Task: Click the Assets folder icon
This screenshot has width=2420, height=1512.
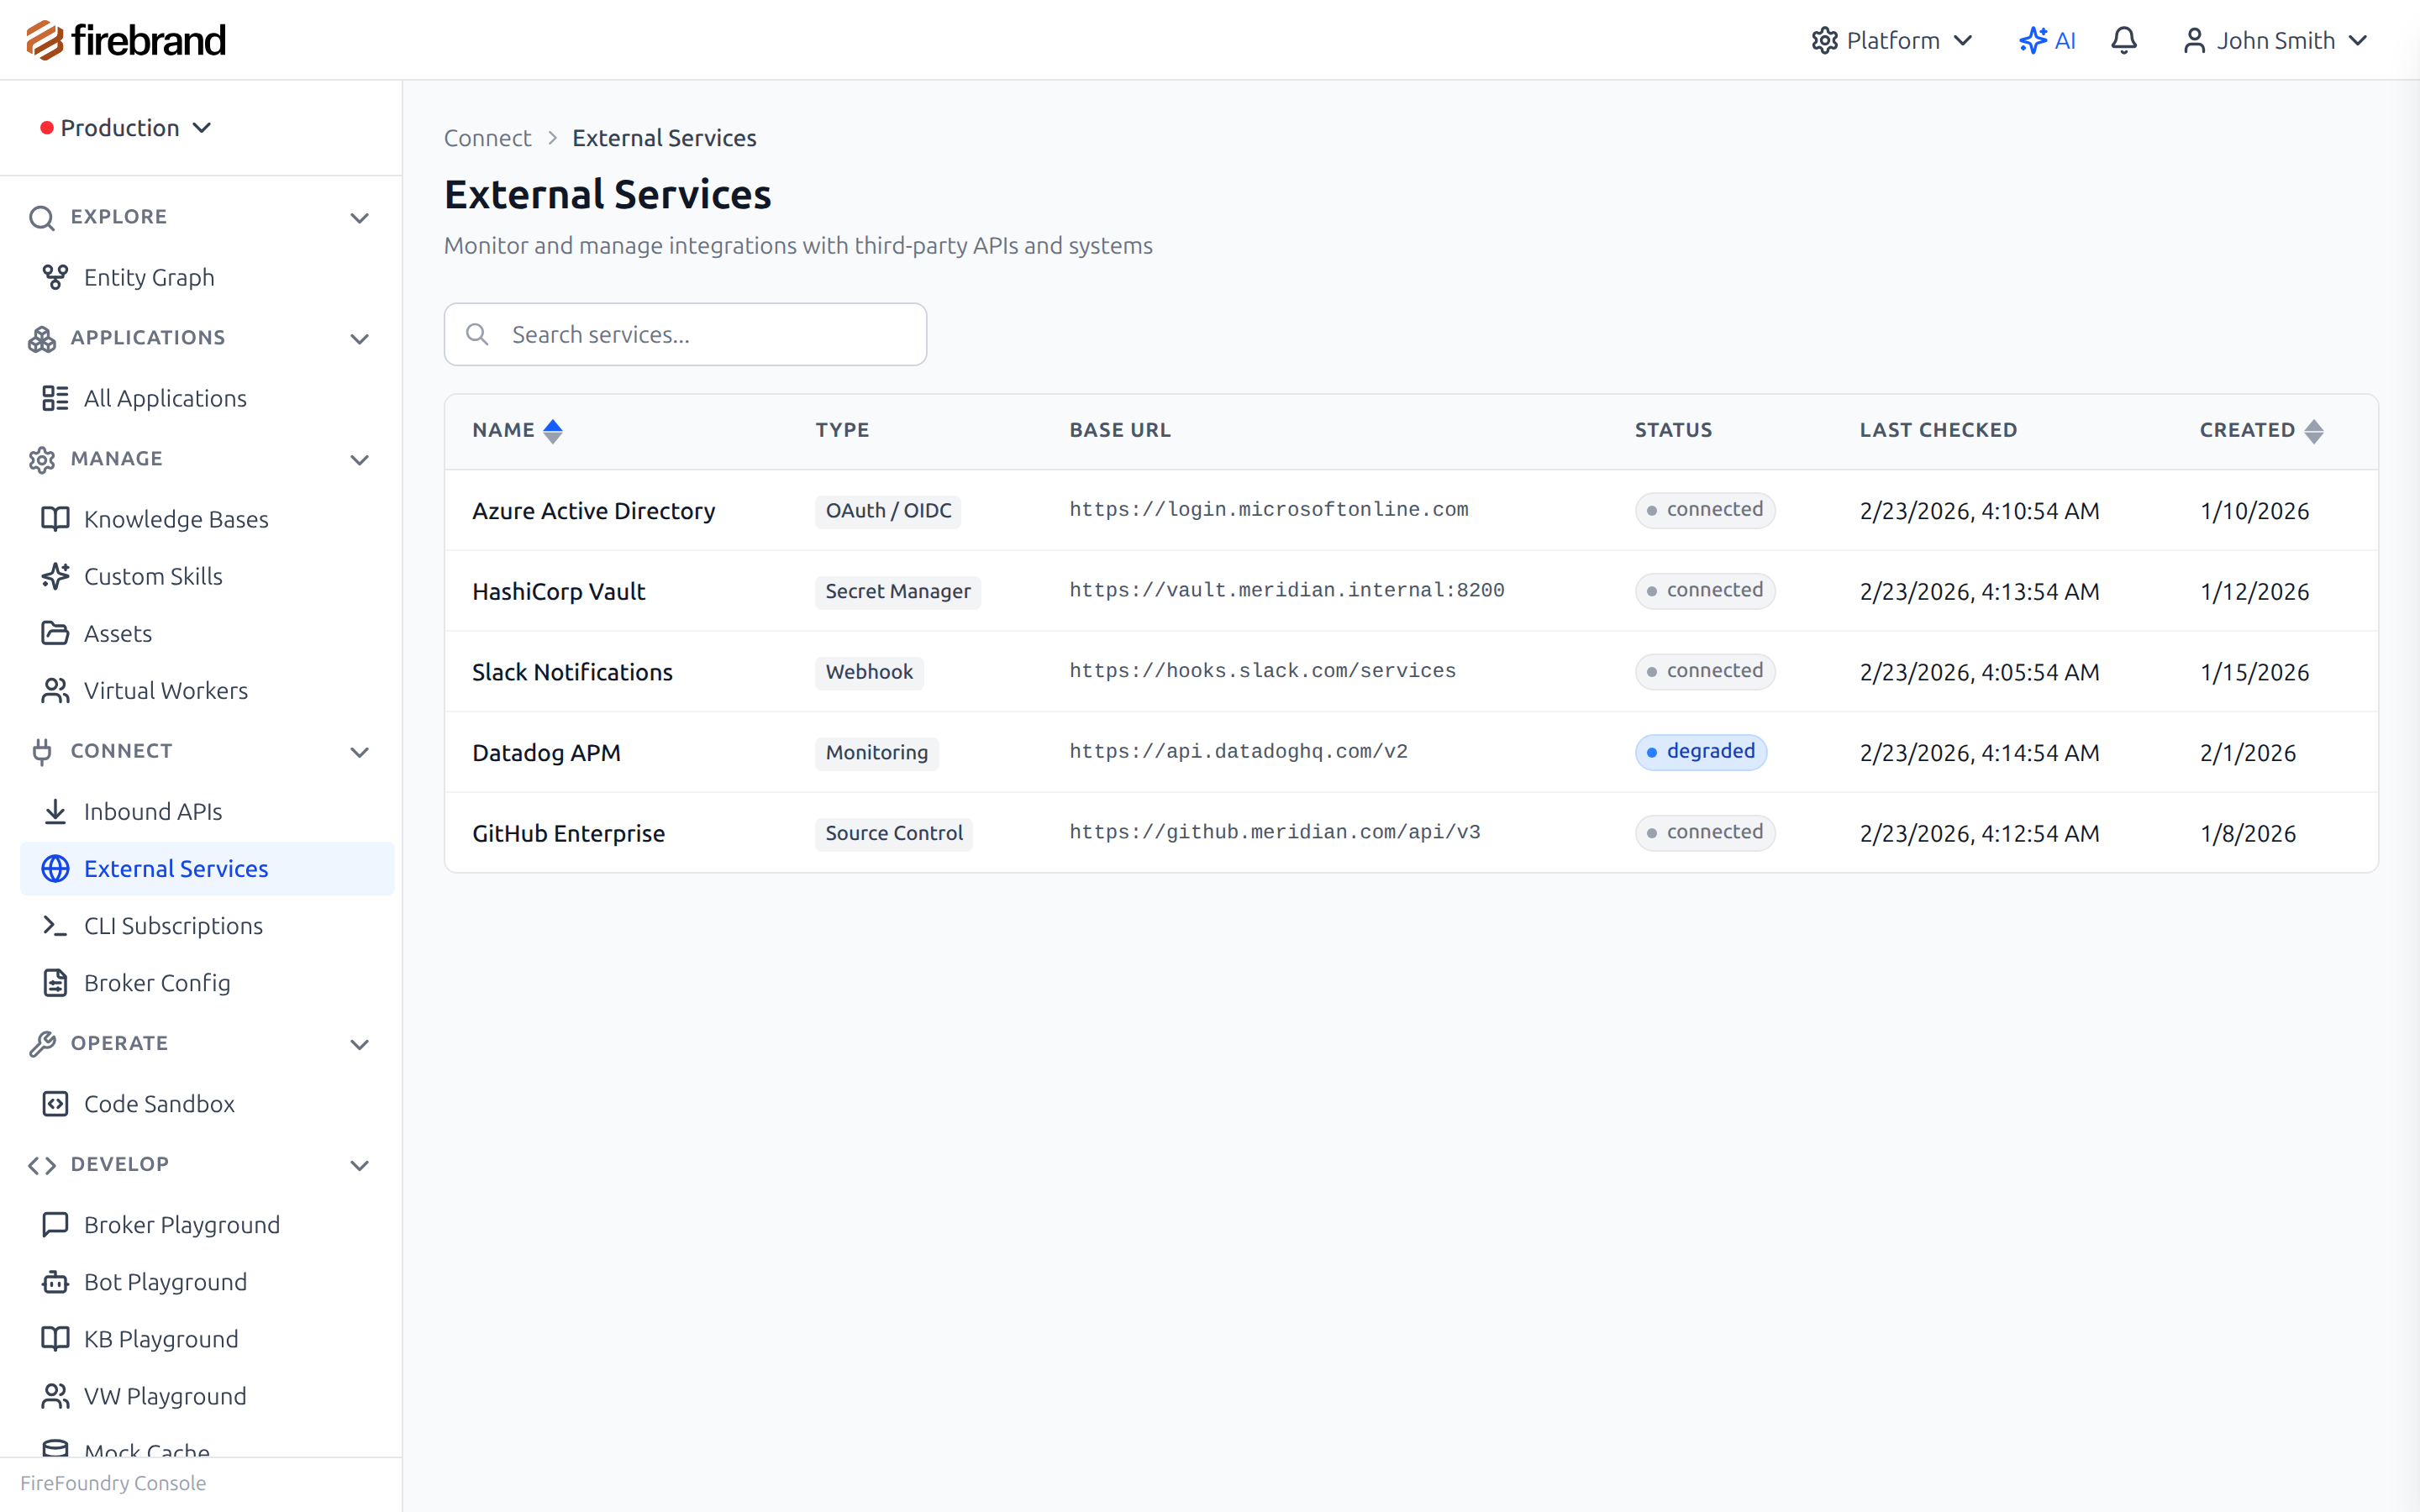Action: point(55,633)
